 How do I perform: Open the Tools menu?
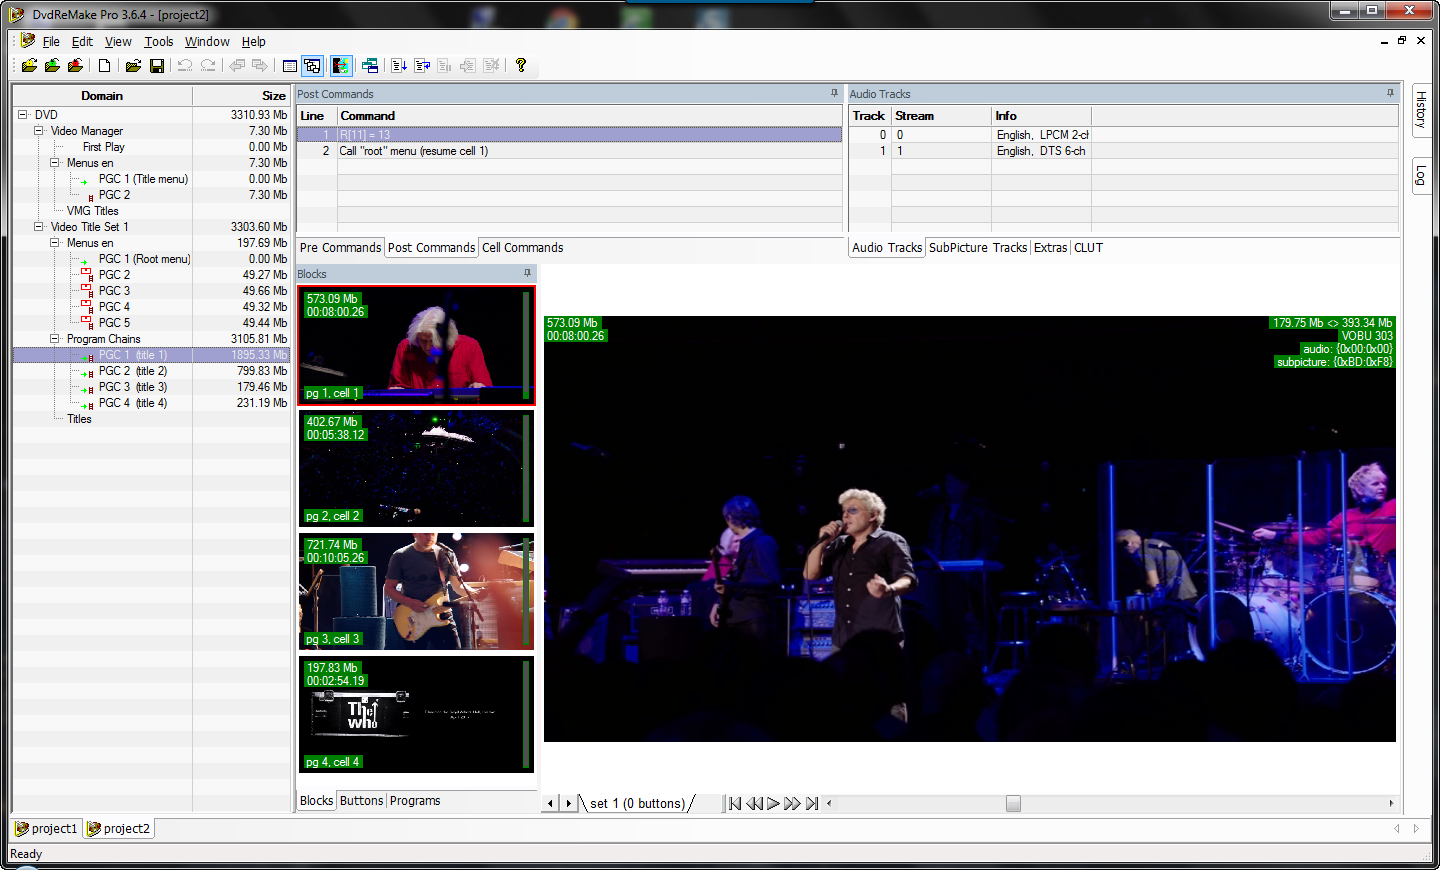[158, 42]
